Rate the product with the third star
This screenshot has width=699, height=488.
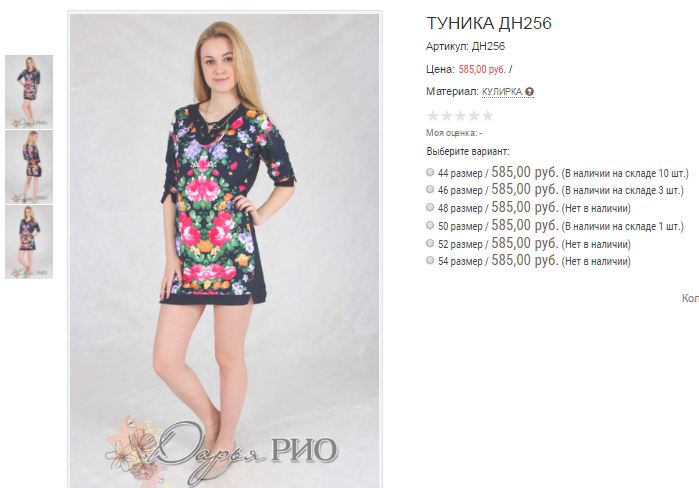click(461, 116)
